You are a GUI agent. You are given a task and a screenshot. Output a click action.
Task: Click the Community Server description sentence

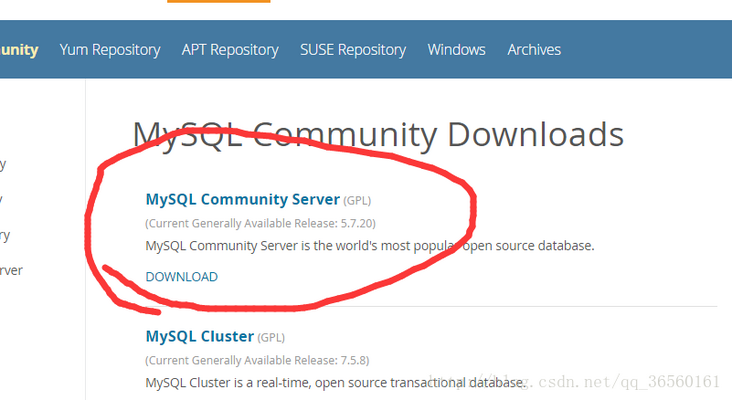370,246
